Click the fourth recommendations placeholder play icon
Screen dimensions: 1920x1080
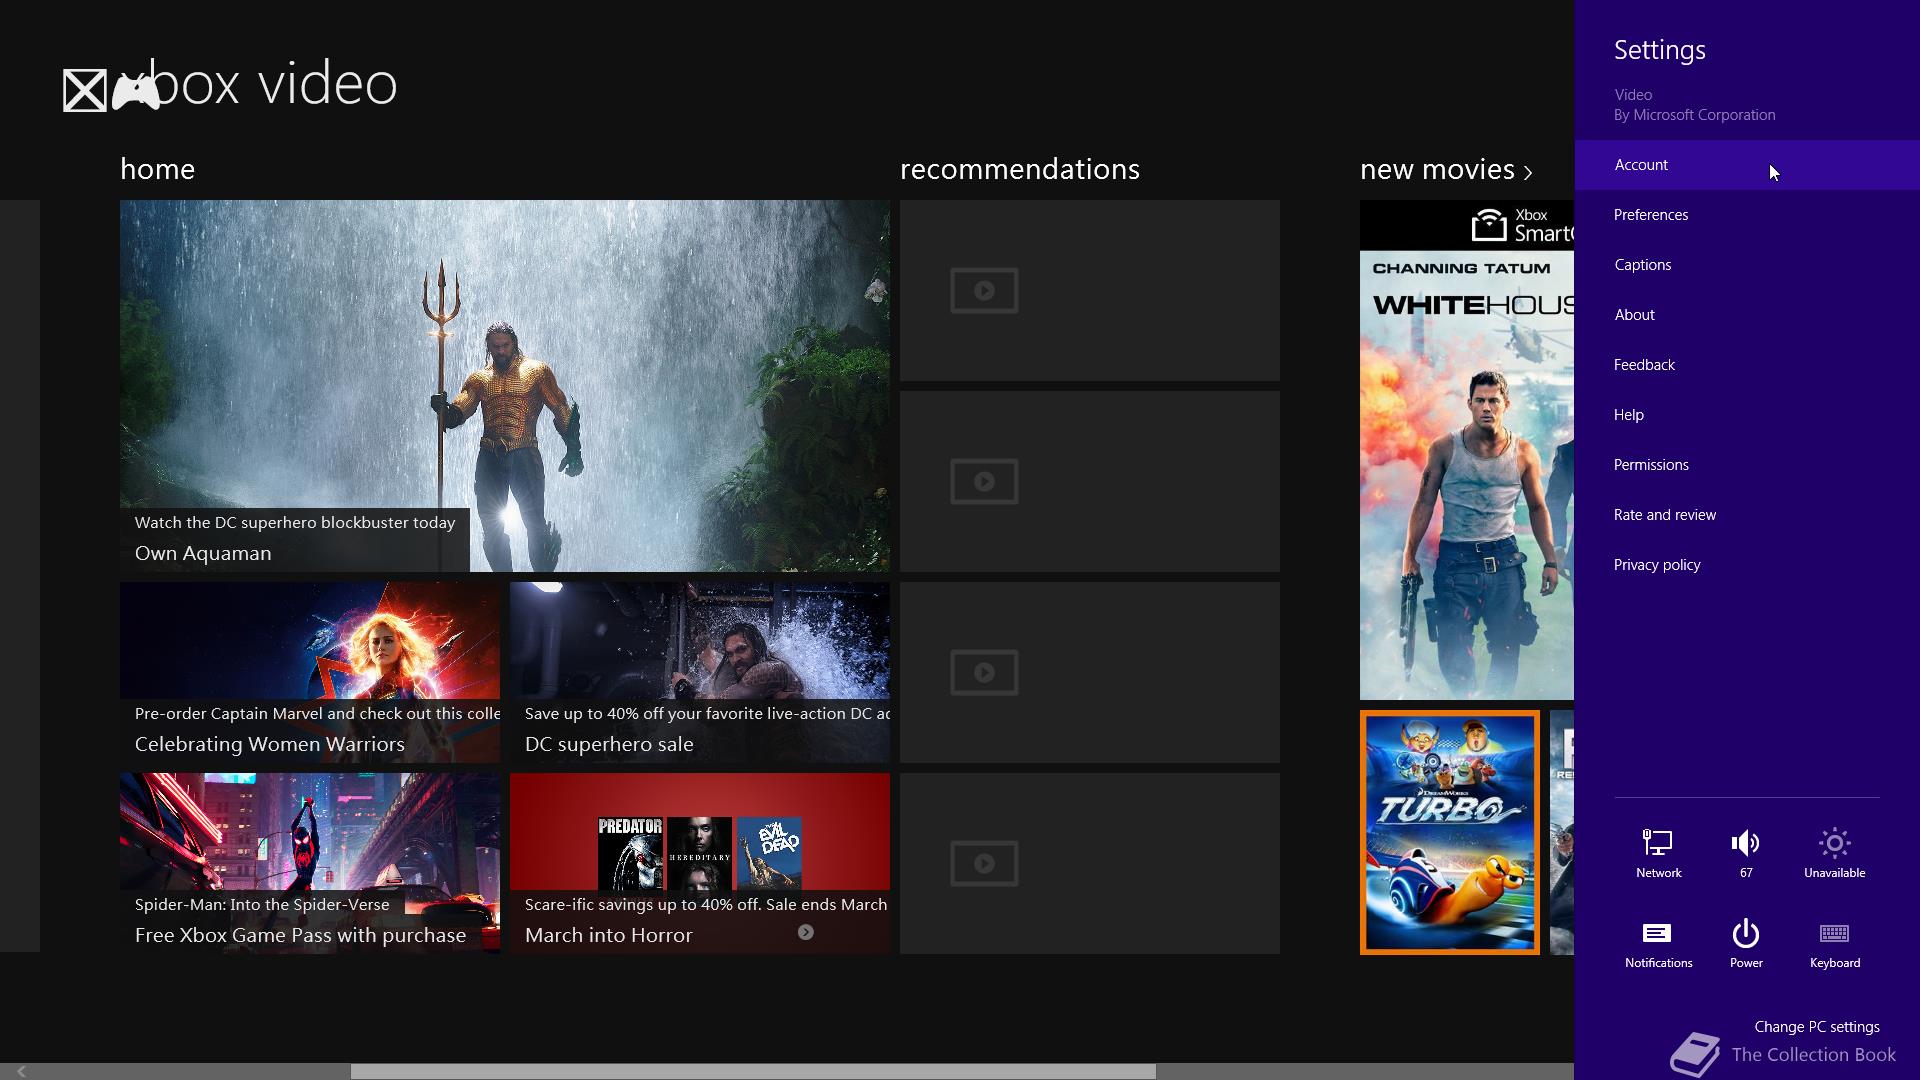[x=984, y=863]
